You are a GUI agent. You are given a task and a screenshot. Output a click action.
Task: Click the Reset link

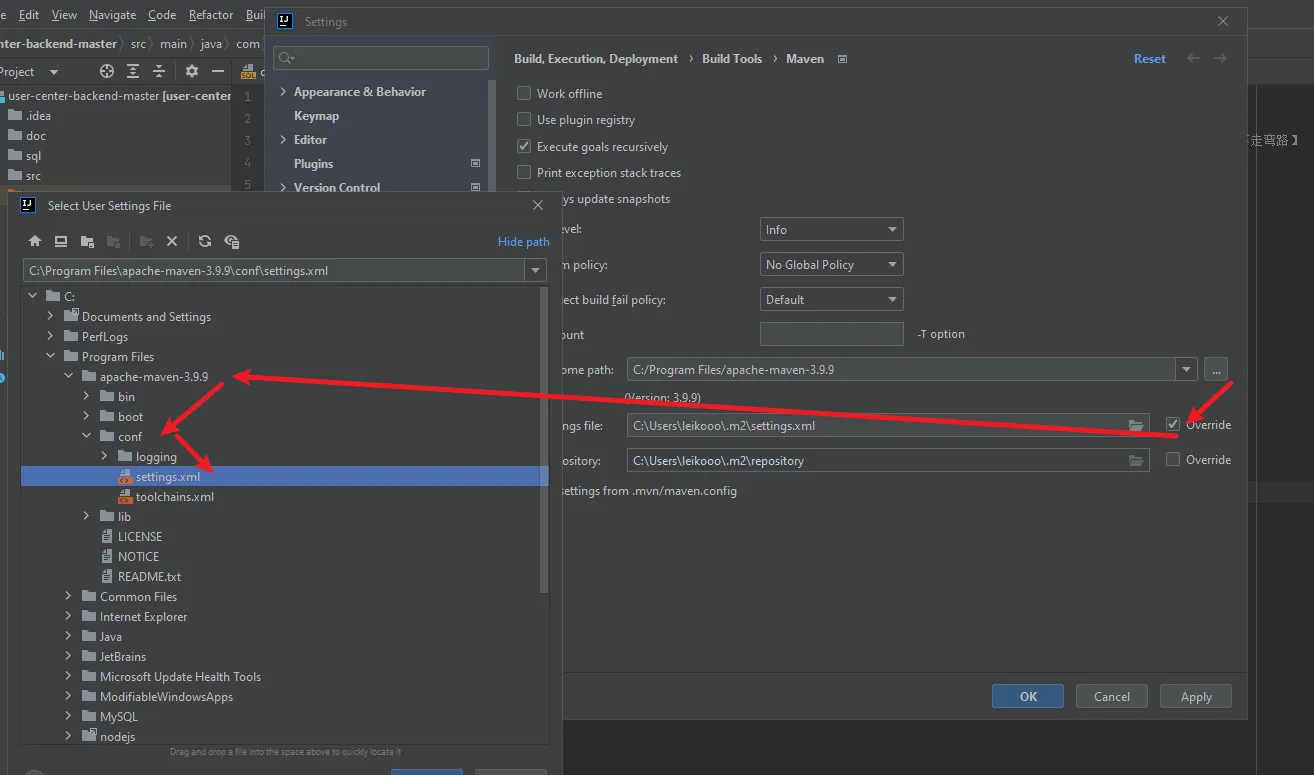tap(1150, 59)
